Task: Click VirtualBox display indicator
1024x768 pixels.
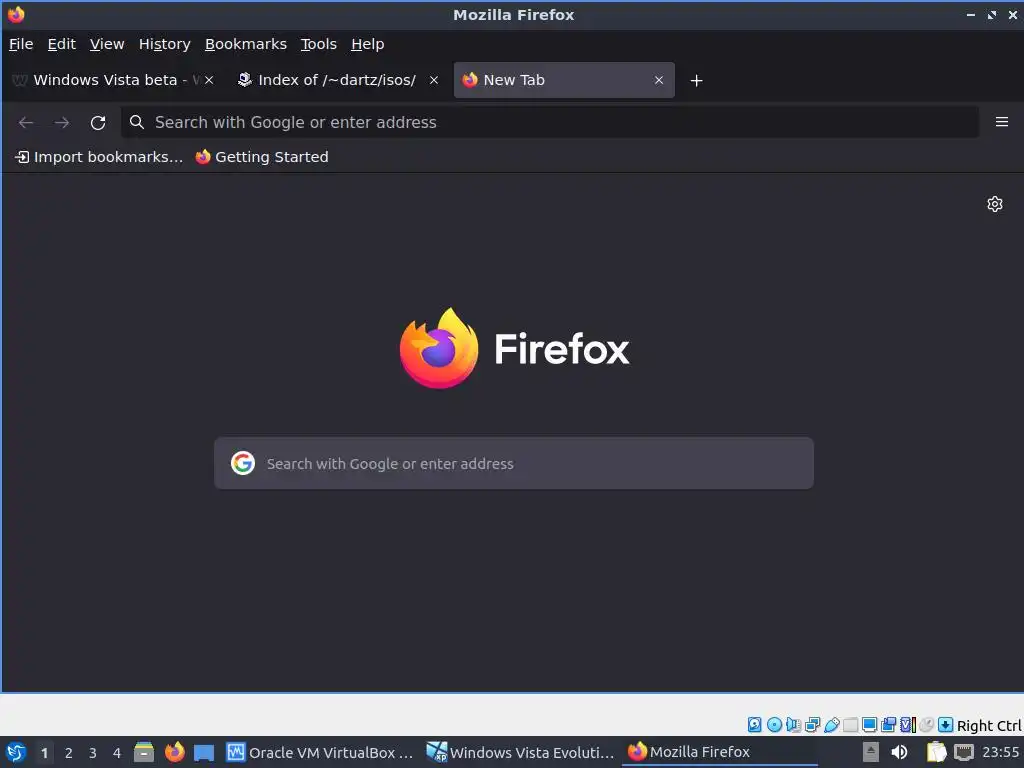Action: 869,724
